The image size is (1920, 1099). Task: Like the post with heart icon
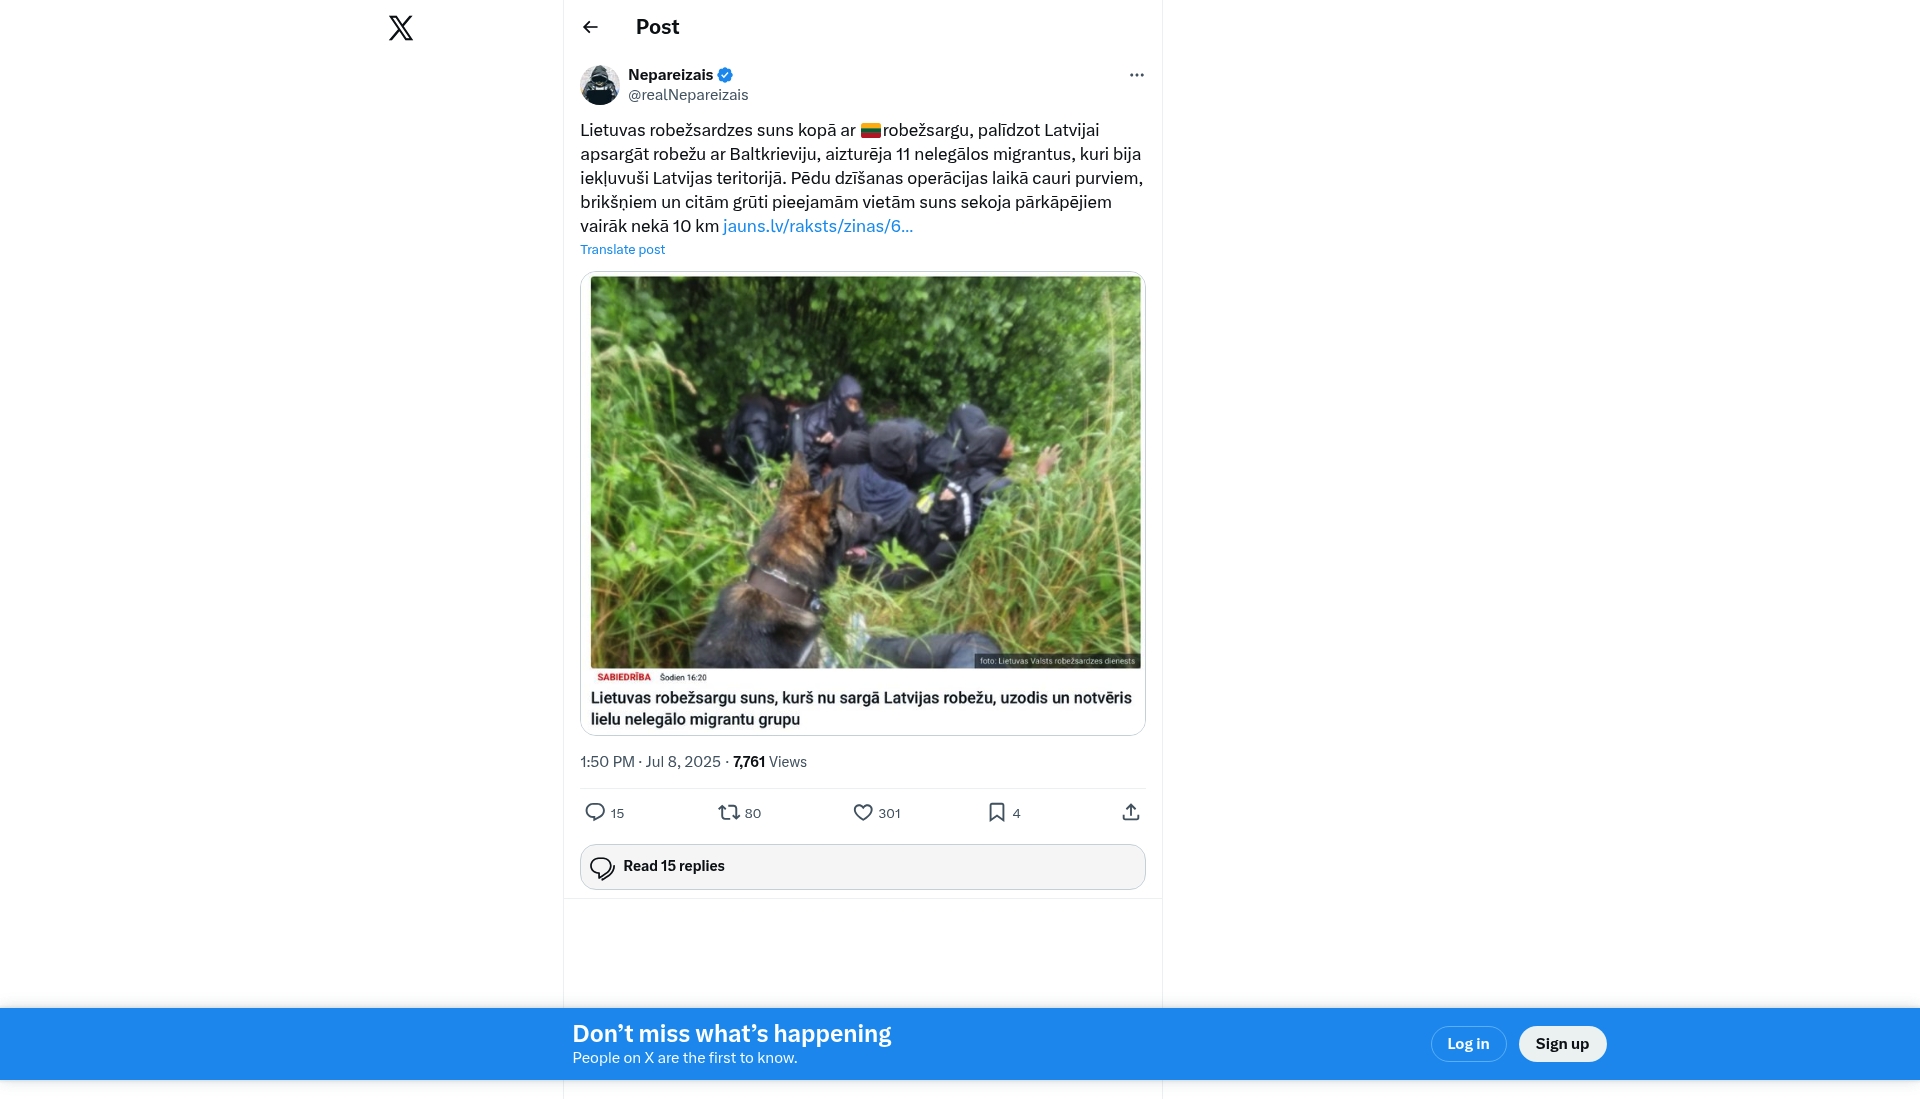[x=863, y=812]
